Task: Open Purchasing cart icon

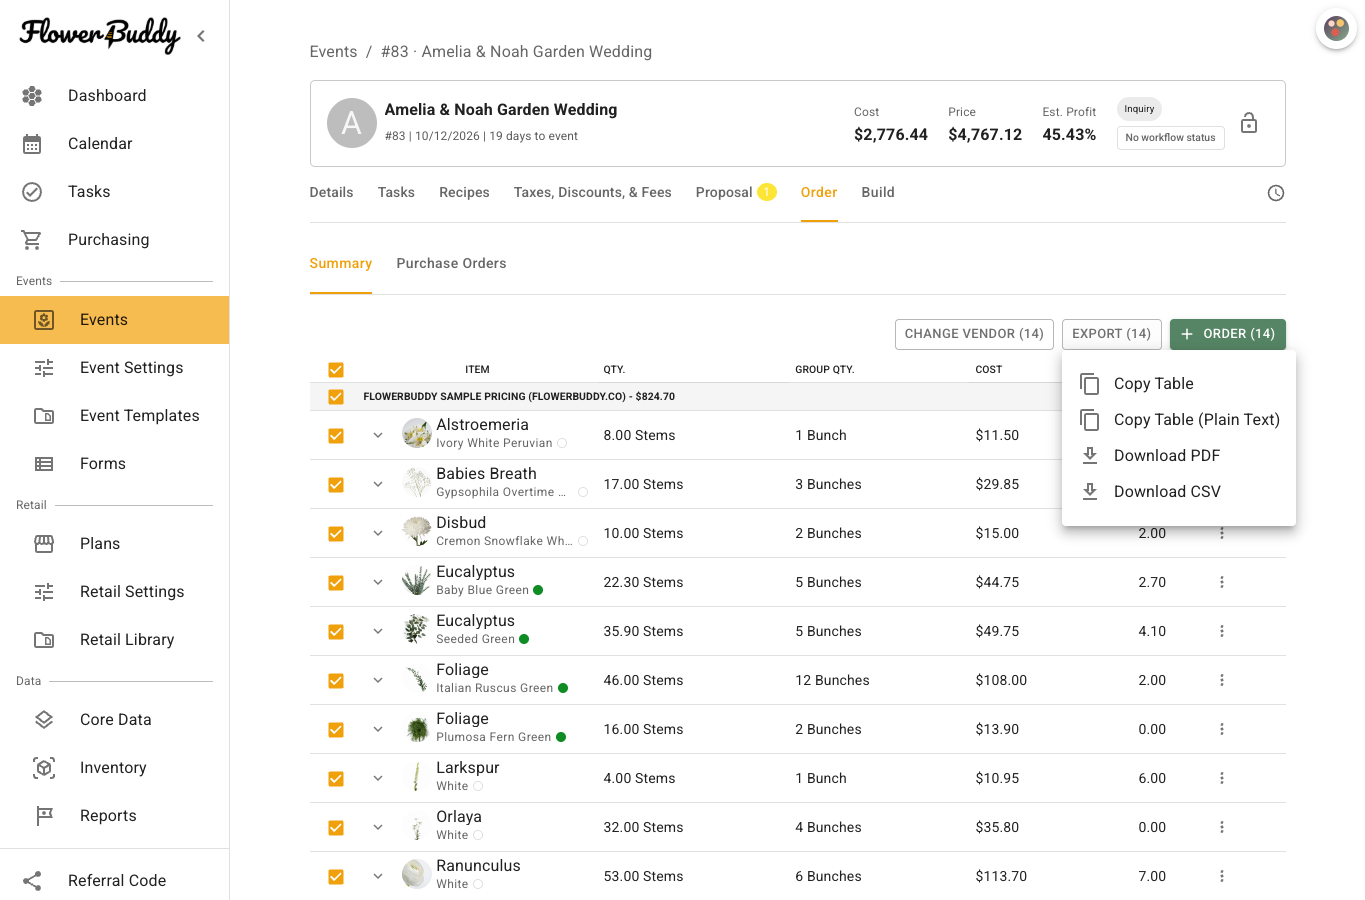Action: click(32, 240)
